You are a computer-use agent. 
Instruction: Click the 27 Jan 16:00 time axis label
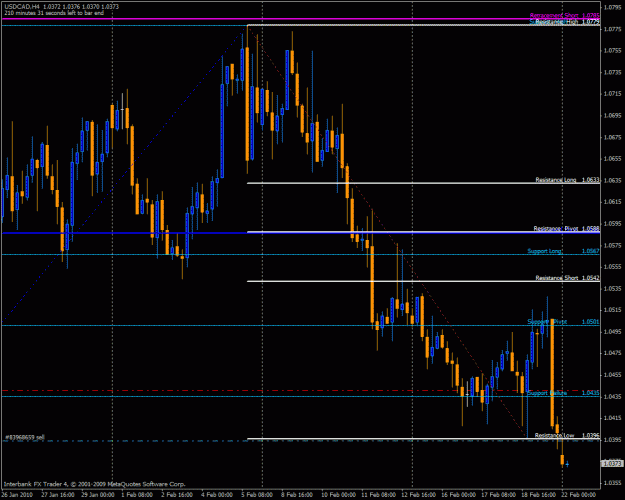click(57, 494)
